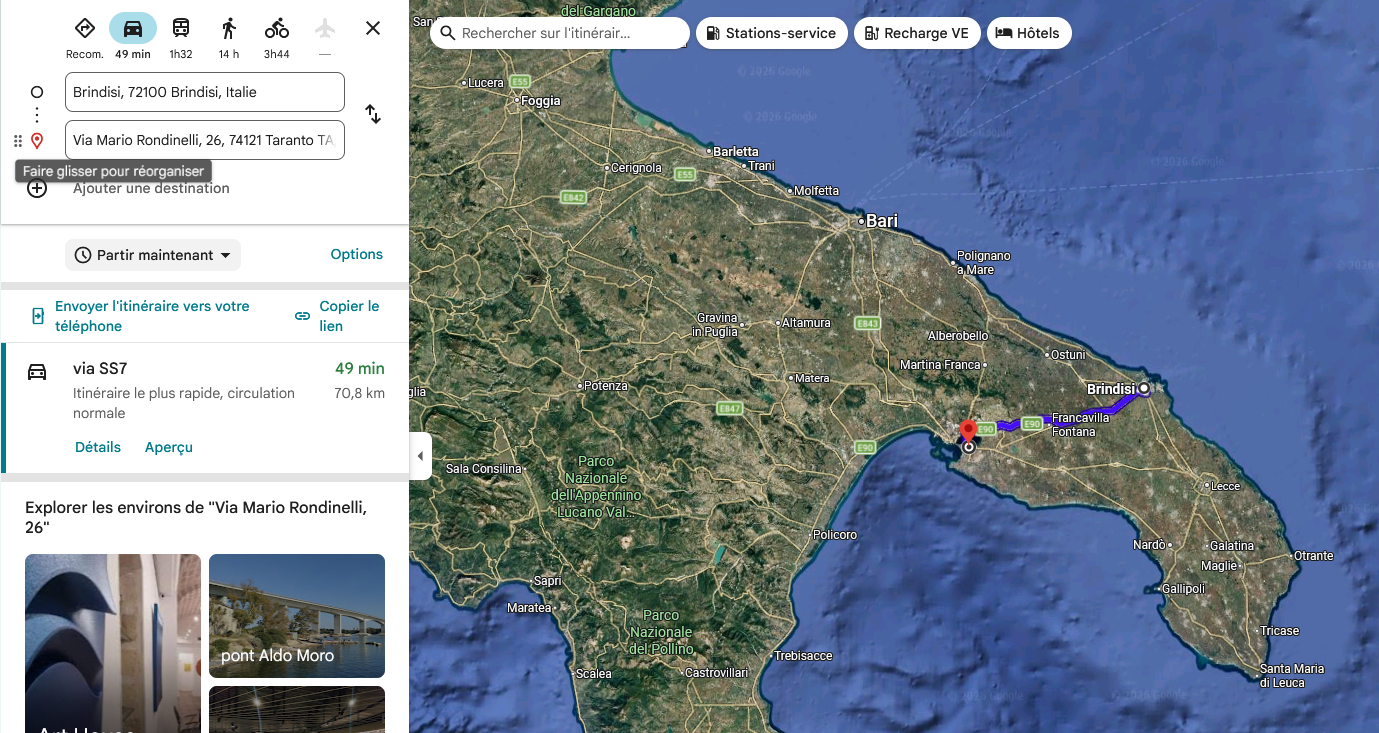1379x733 pixels.
Task: Click the drag handle beside destination
Action: (x=18, y=141)
